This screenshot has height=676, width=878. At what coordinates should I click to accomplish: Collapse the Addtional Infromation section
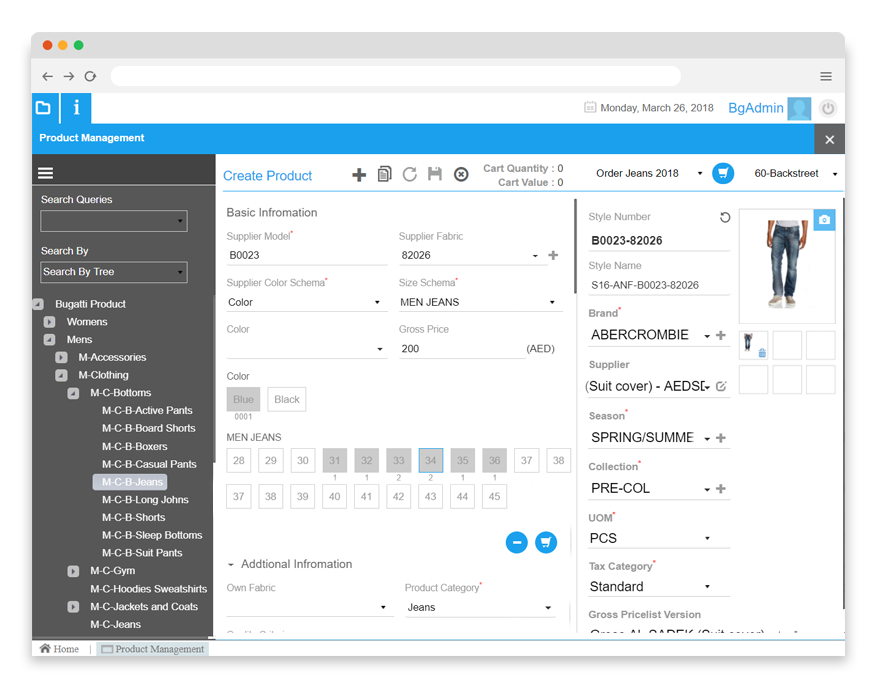232,564
